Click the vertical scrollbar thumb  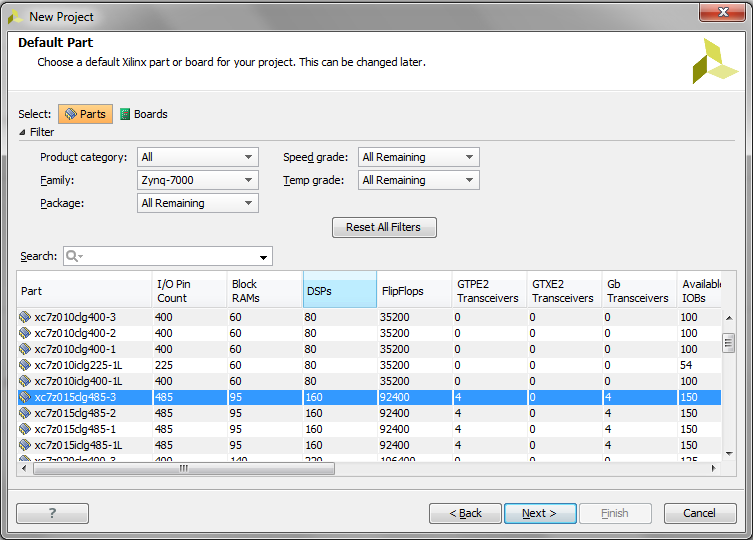[729, 343]
